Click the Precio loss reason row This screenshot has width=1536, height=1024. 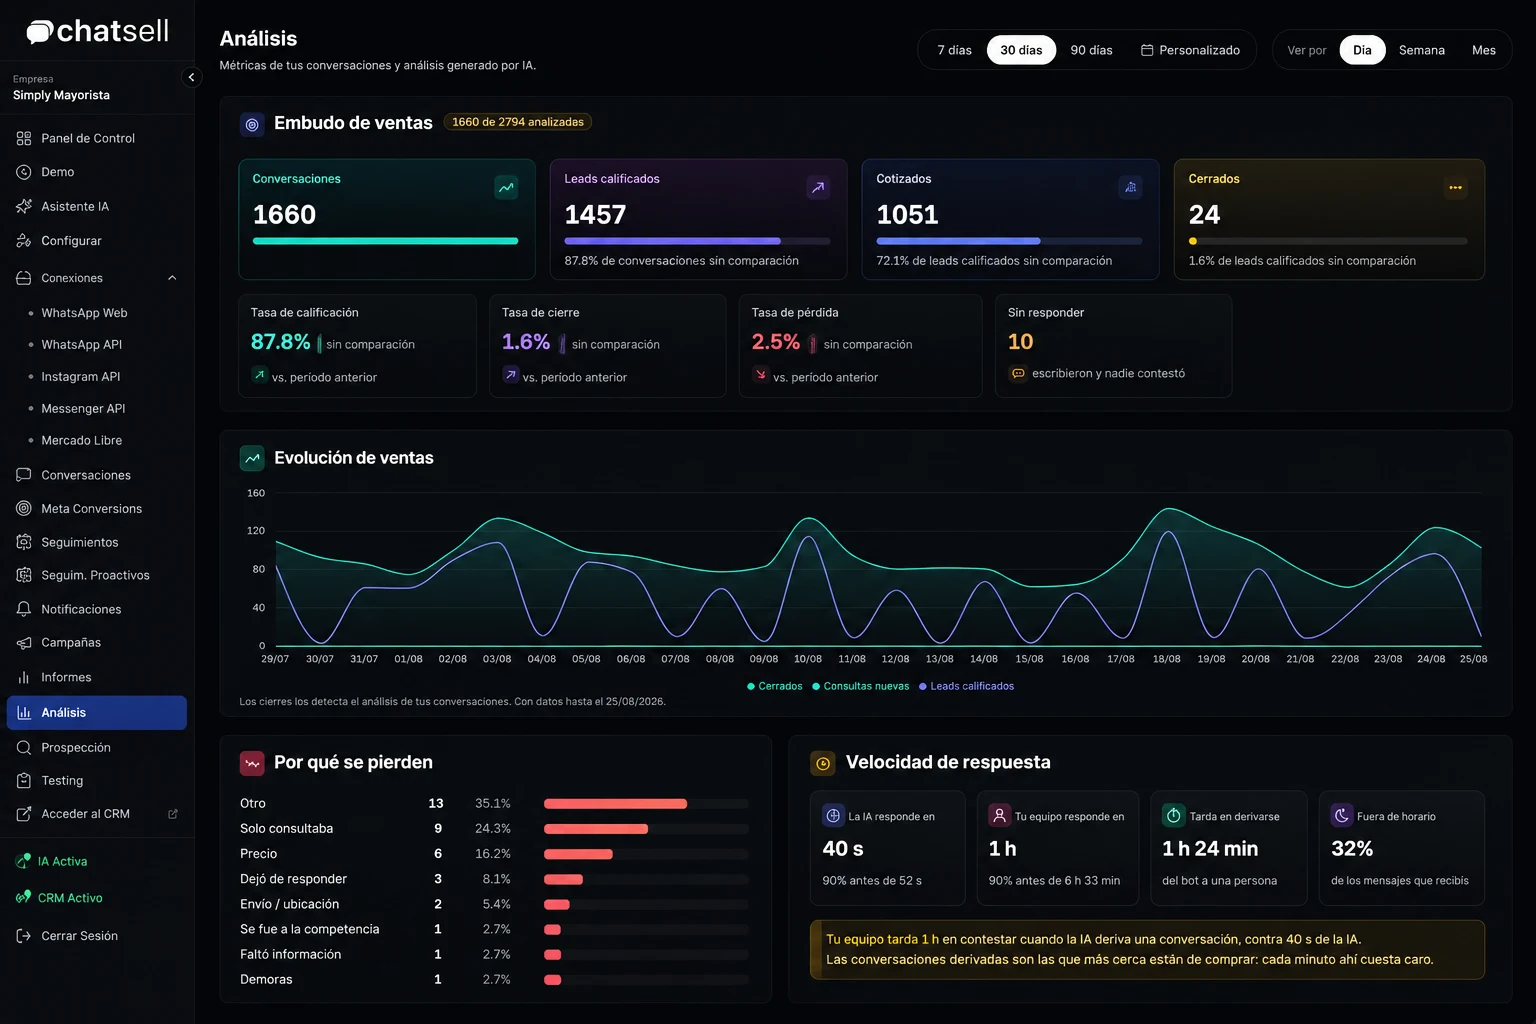click(494, 854)
